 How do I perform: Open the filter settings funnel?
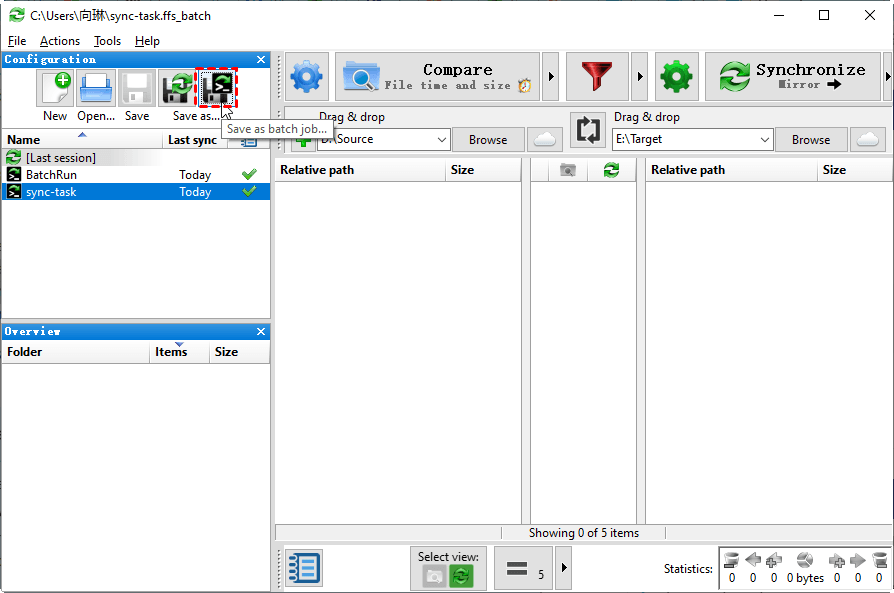pos(597,76)
